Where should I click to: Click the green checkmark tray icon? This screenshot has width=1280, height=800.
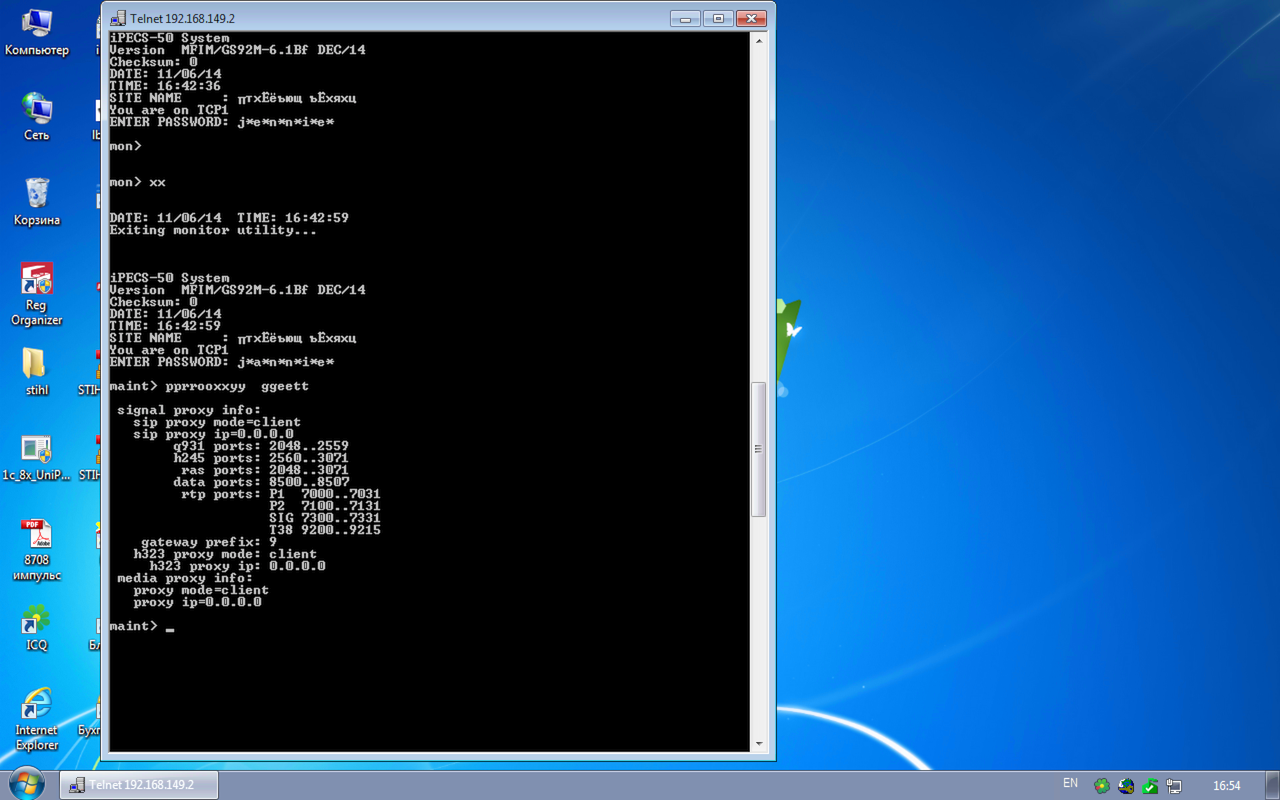click(x=1150, y=786)
